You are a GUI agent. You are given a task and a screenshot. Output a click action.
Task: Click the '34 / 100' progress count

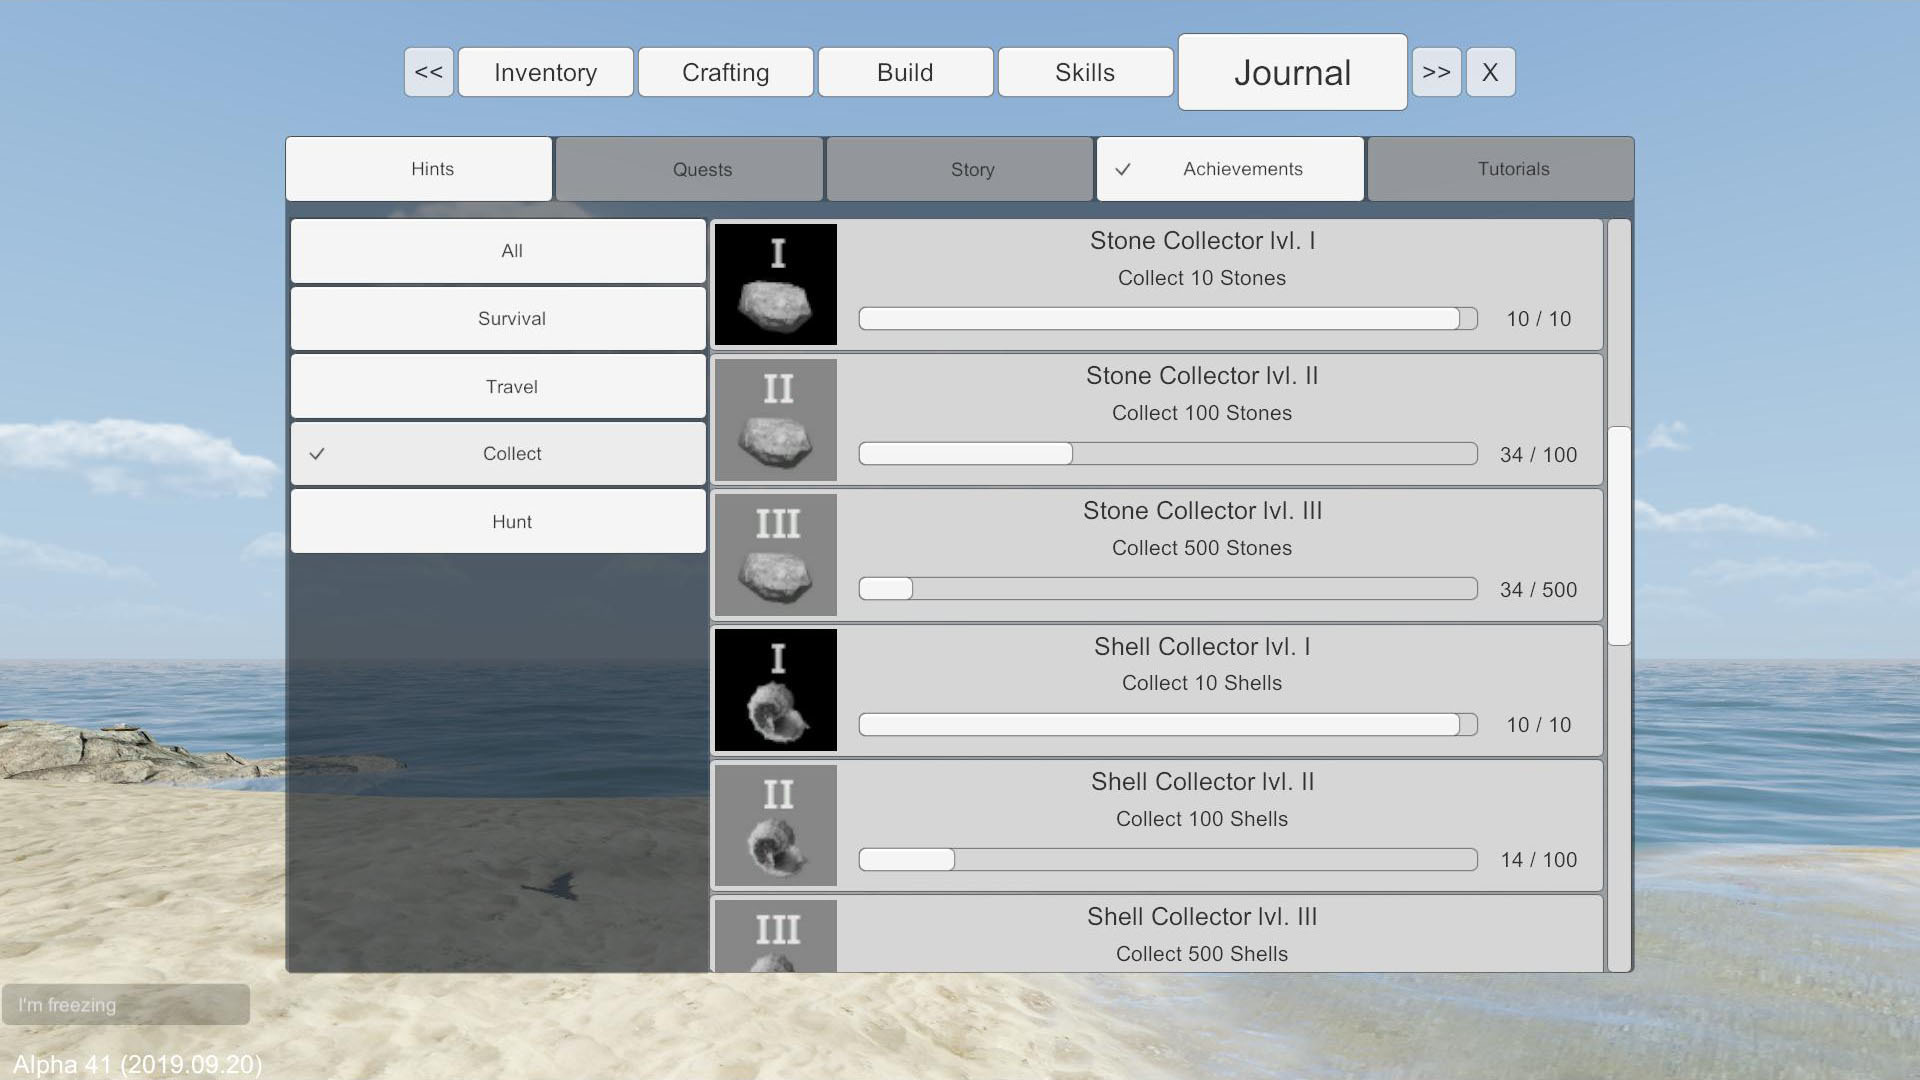pos(1538,455)
